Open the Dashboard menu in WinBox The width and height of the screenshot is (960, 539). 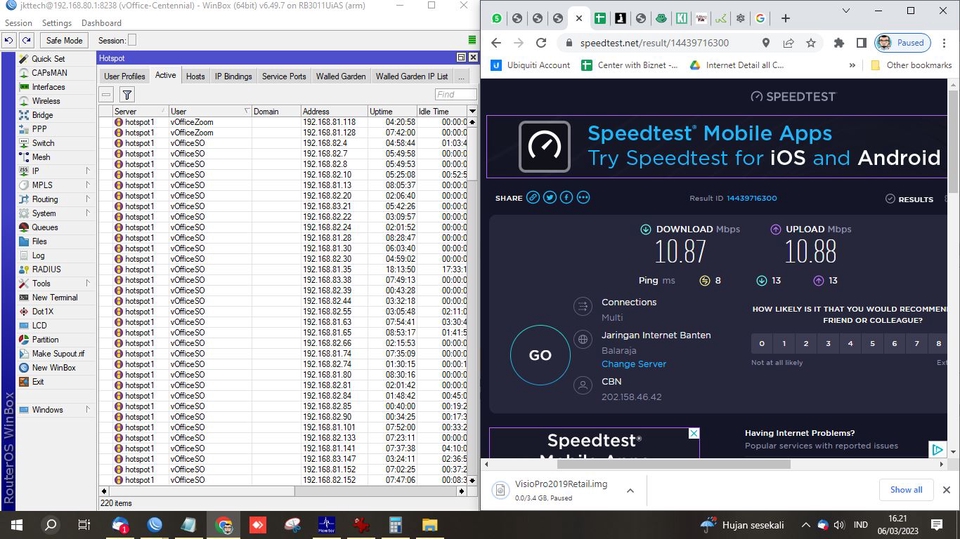(x=101, y=23)
